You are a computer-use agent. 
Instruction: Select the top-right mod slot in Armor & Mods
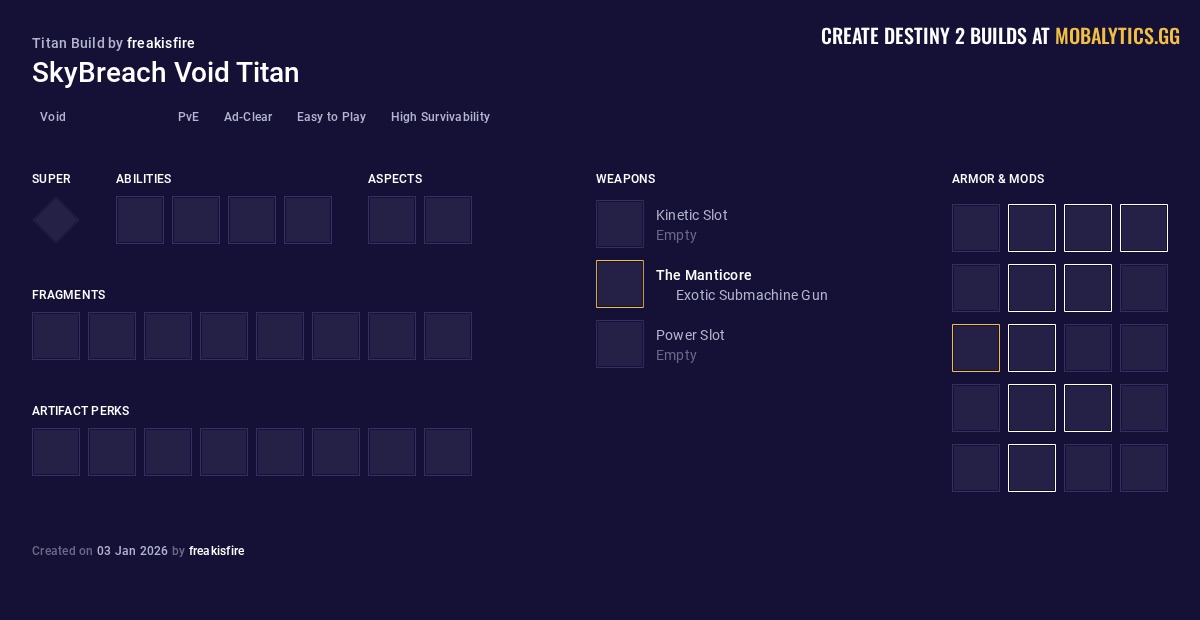click(1144, 228)
